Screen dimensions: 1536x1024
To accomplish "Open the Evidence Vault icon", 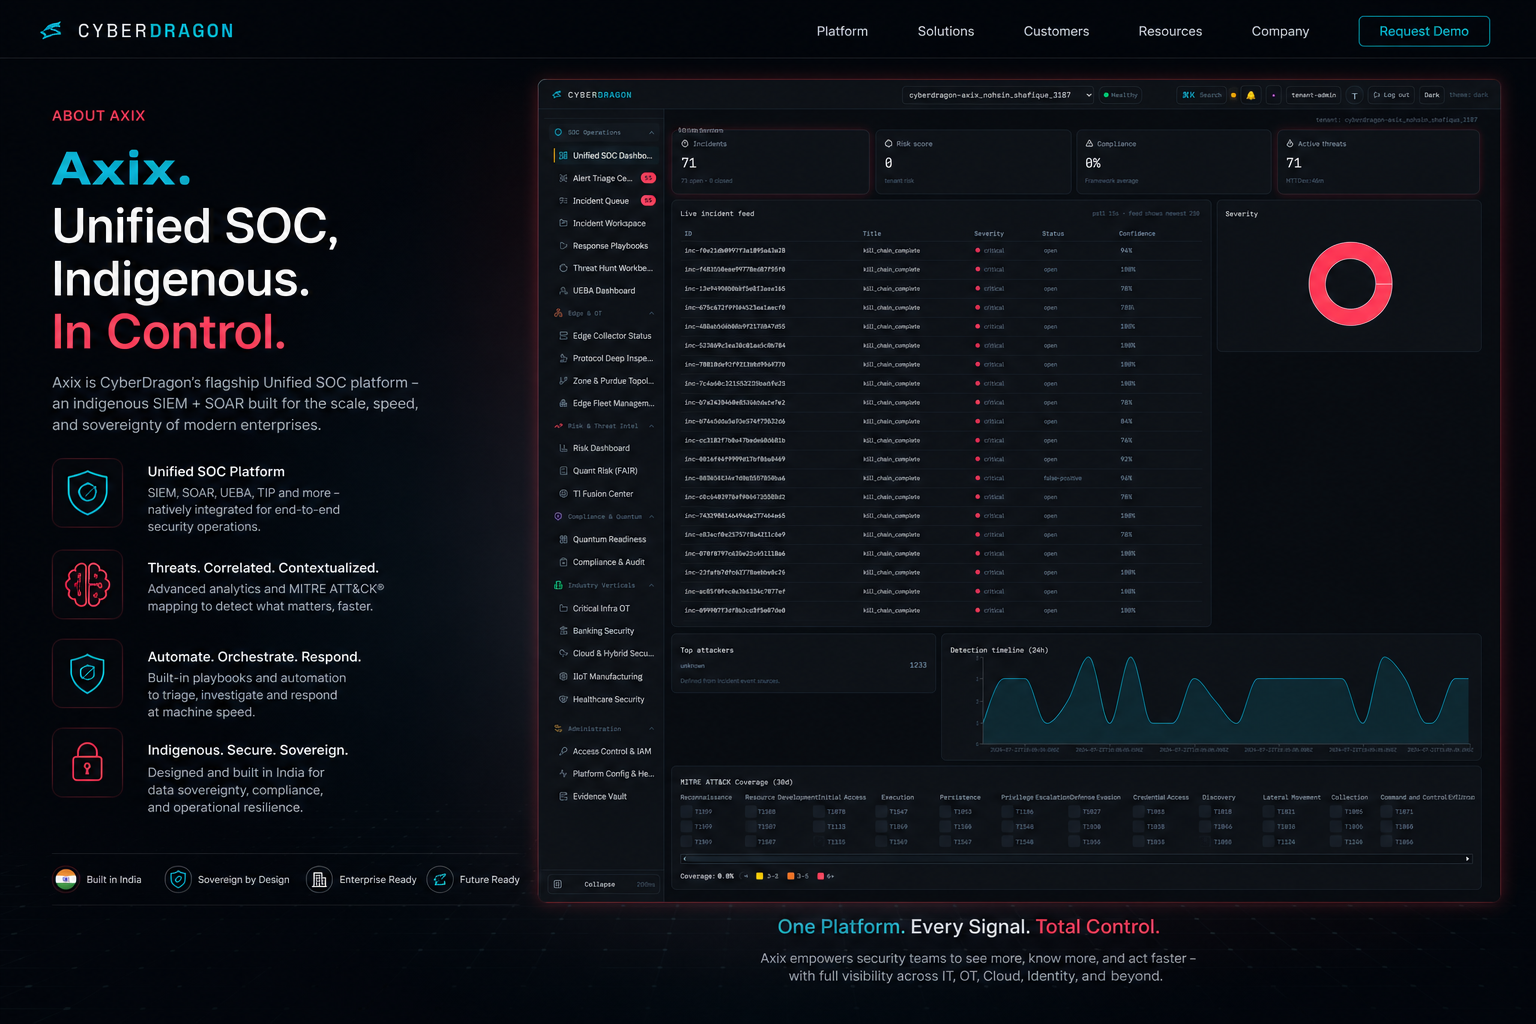I will click(x=563, y=796).
